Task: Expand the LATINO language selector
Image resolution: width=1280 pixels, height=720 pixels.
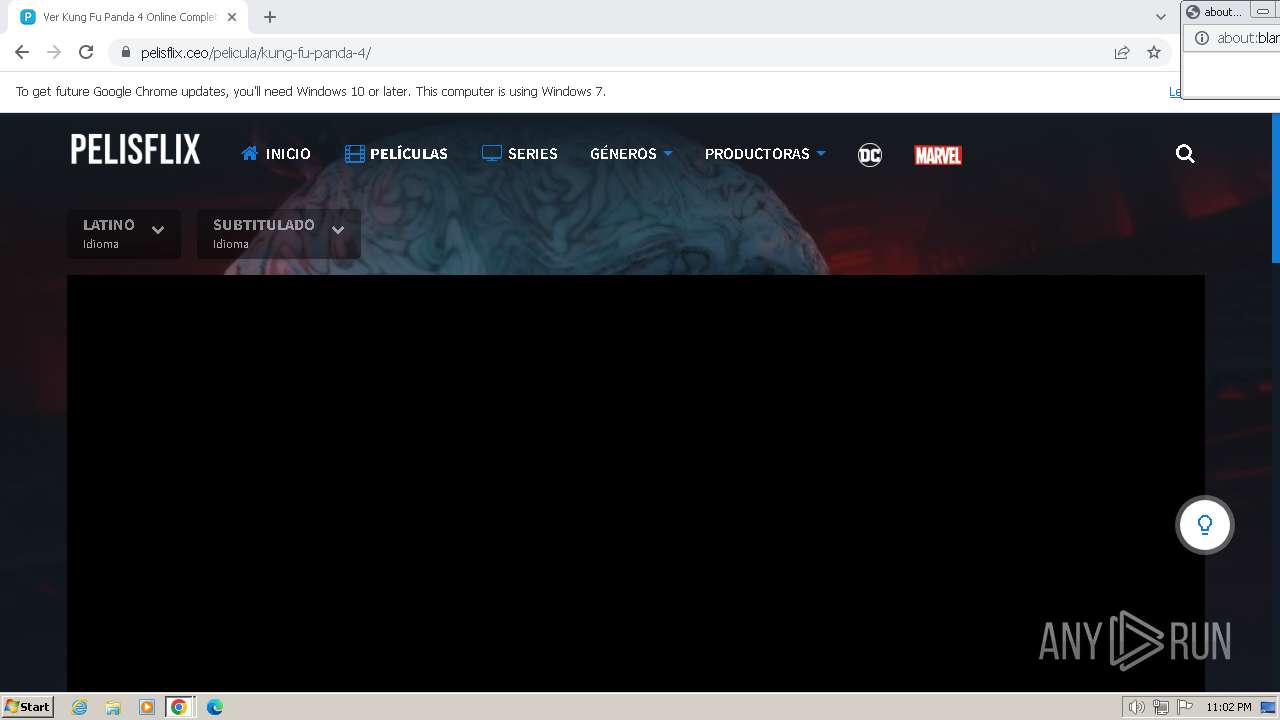Action: coord(124,234)
